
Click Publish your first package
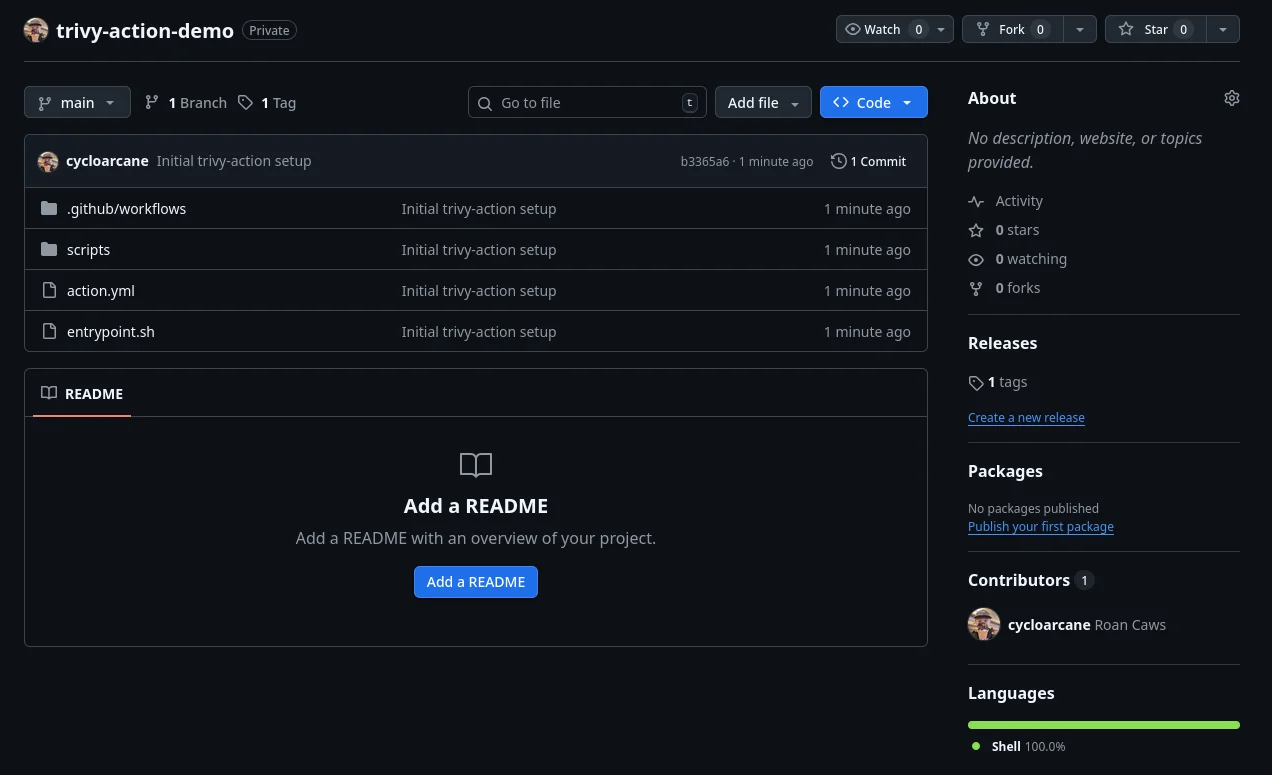(1041, 527)
